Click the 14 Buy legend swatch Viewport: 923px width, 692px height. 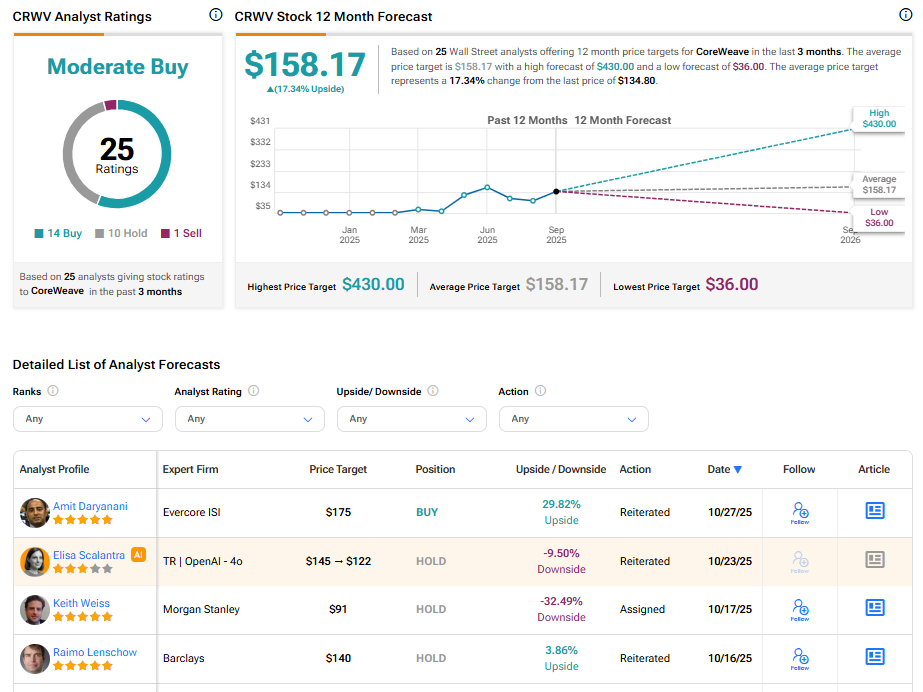[39, 234]
